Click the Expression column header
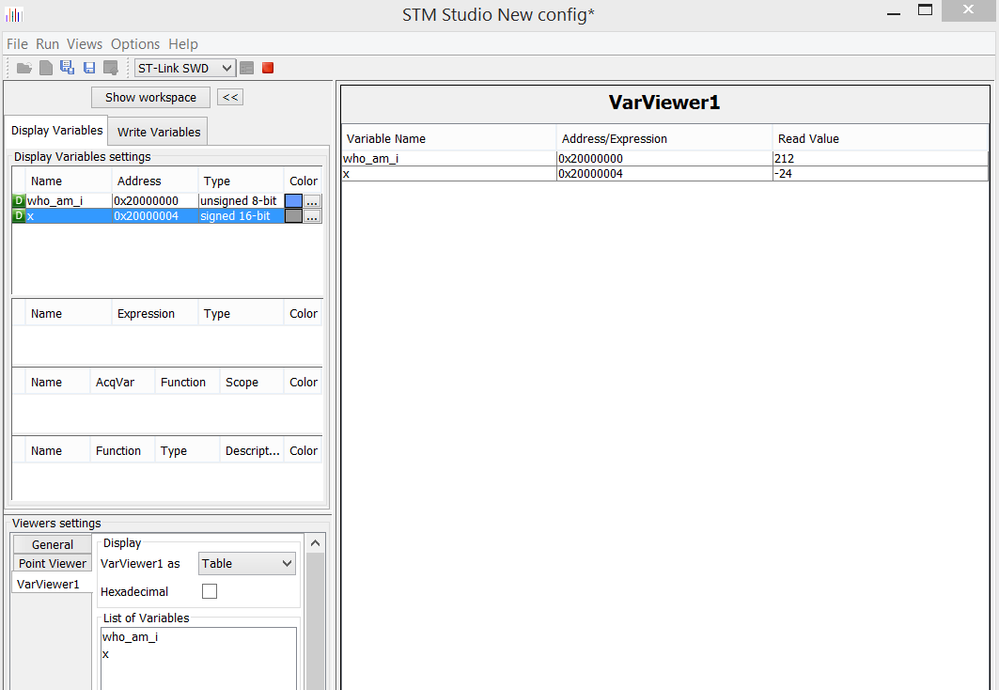Screen dimensions: 999x690 click(155, 313)
